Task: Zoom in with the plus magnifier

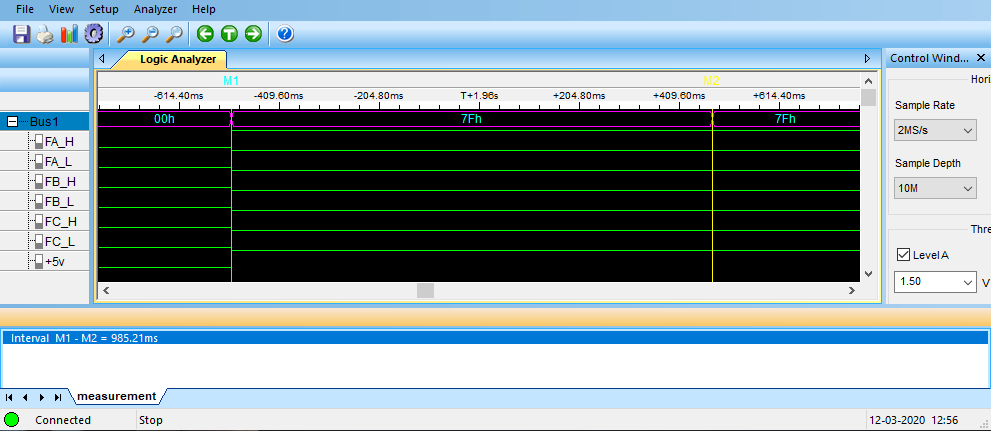Action: 126,34
